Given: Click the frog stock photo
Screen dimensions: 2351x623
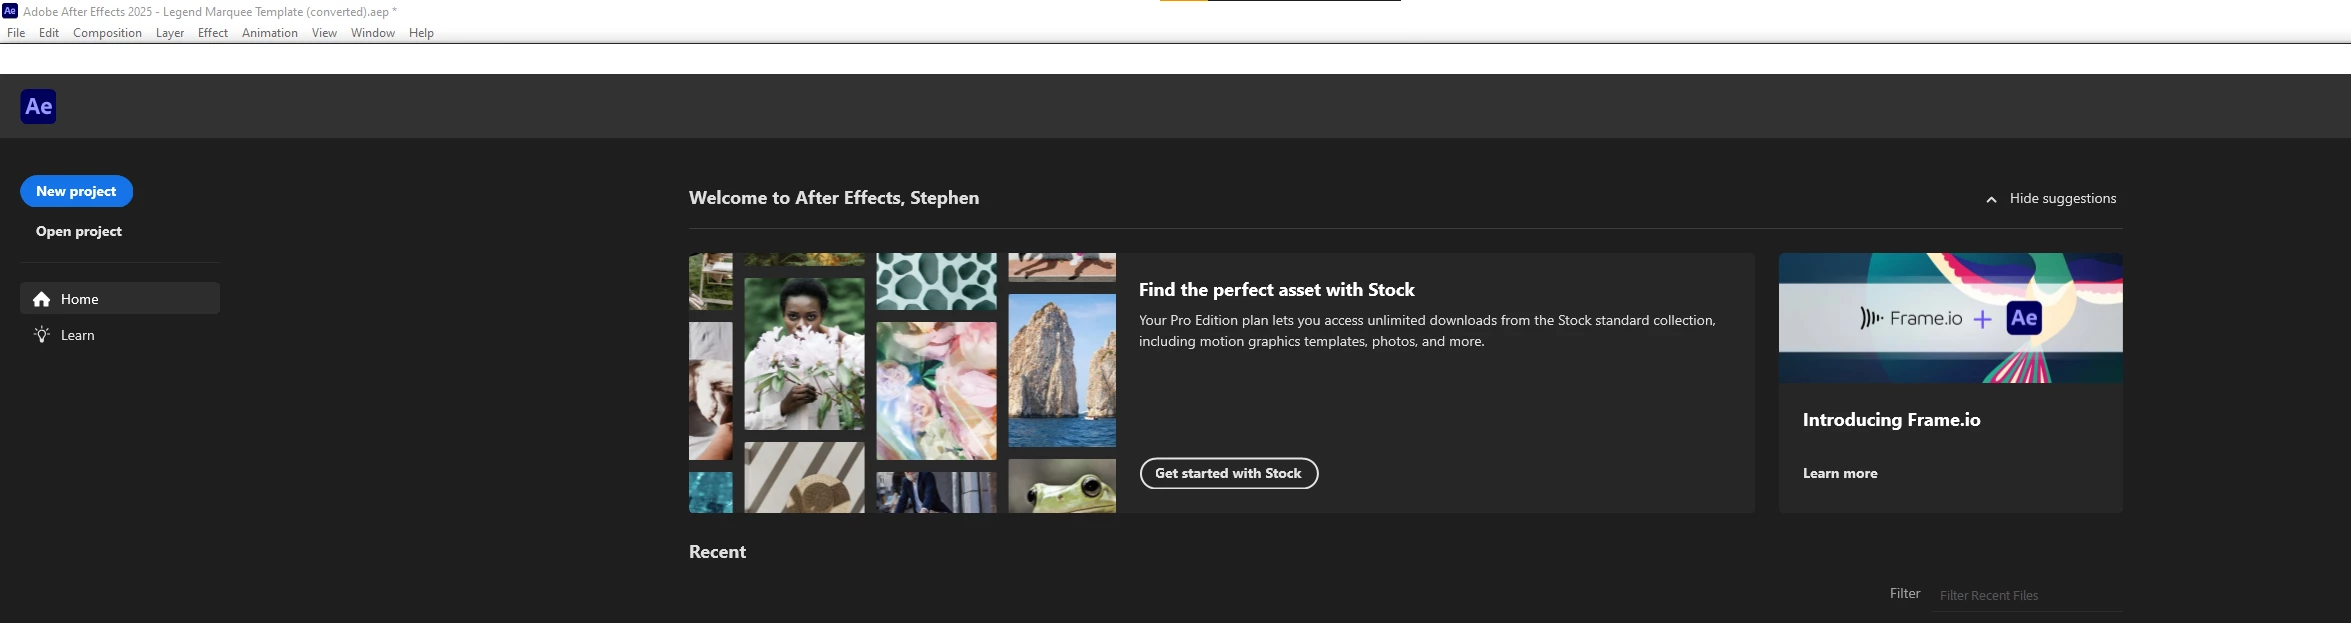Looking at the screenshot, I should tap(1062, 486).
